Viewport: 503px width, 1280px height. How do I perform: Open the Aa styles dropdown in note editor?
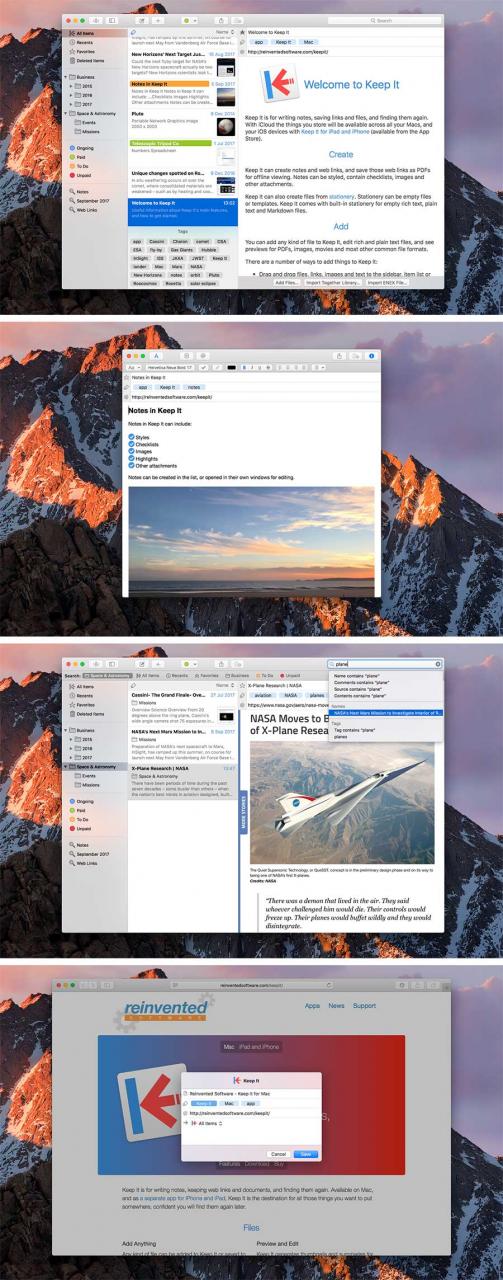point(133,368)
